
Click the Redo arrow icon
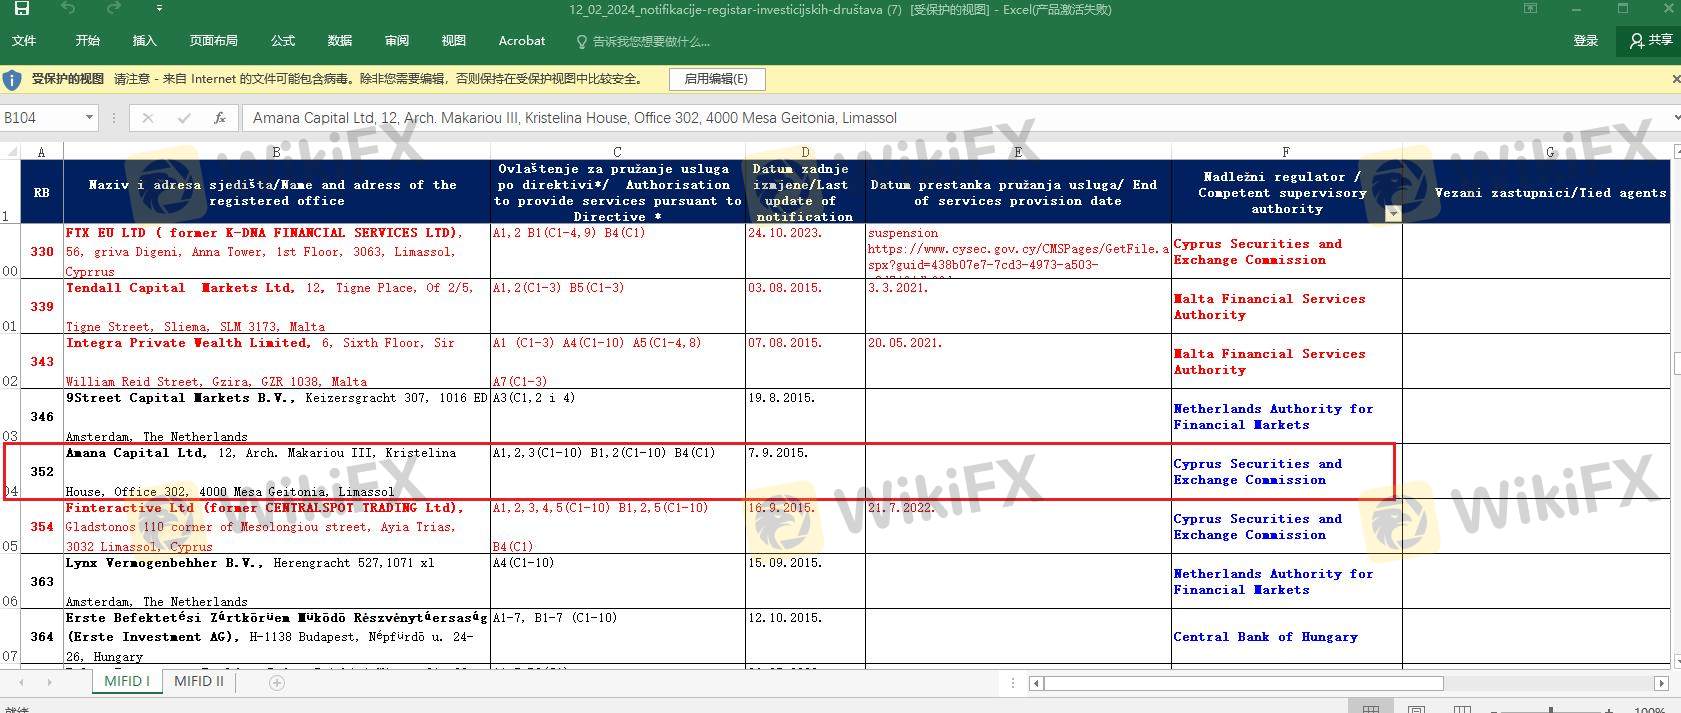tap(113, 9)
